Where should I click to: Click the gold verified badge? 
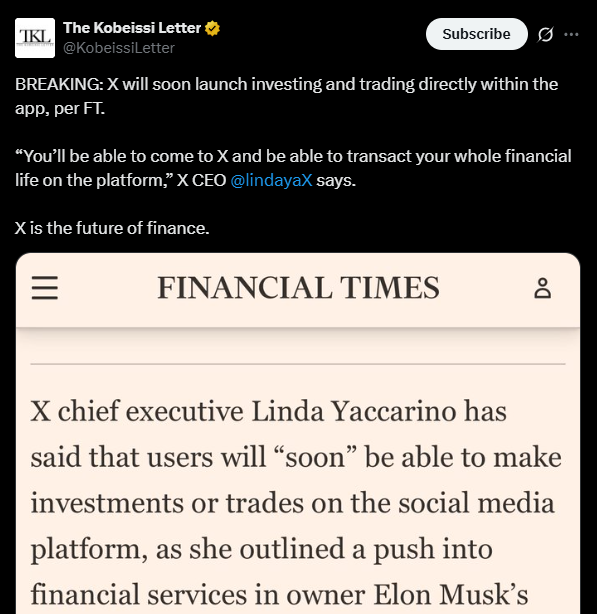point(212,28)
